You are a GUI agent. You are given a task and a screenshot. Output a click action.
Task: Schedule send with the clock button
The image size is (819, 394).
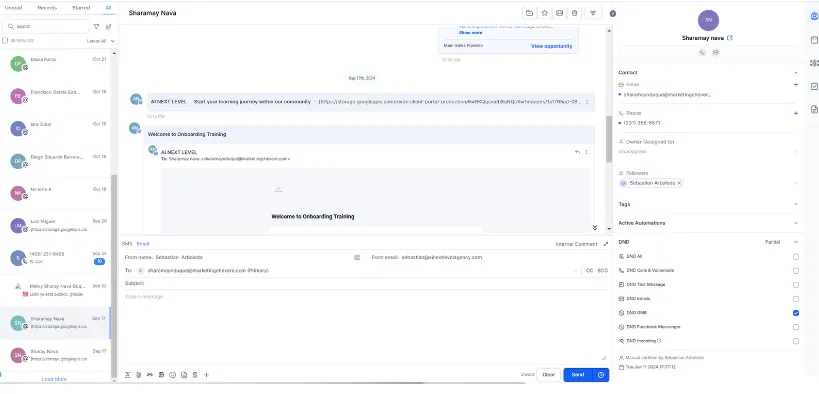pos(601,375)
